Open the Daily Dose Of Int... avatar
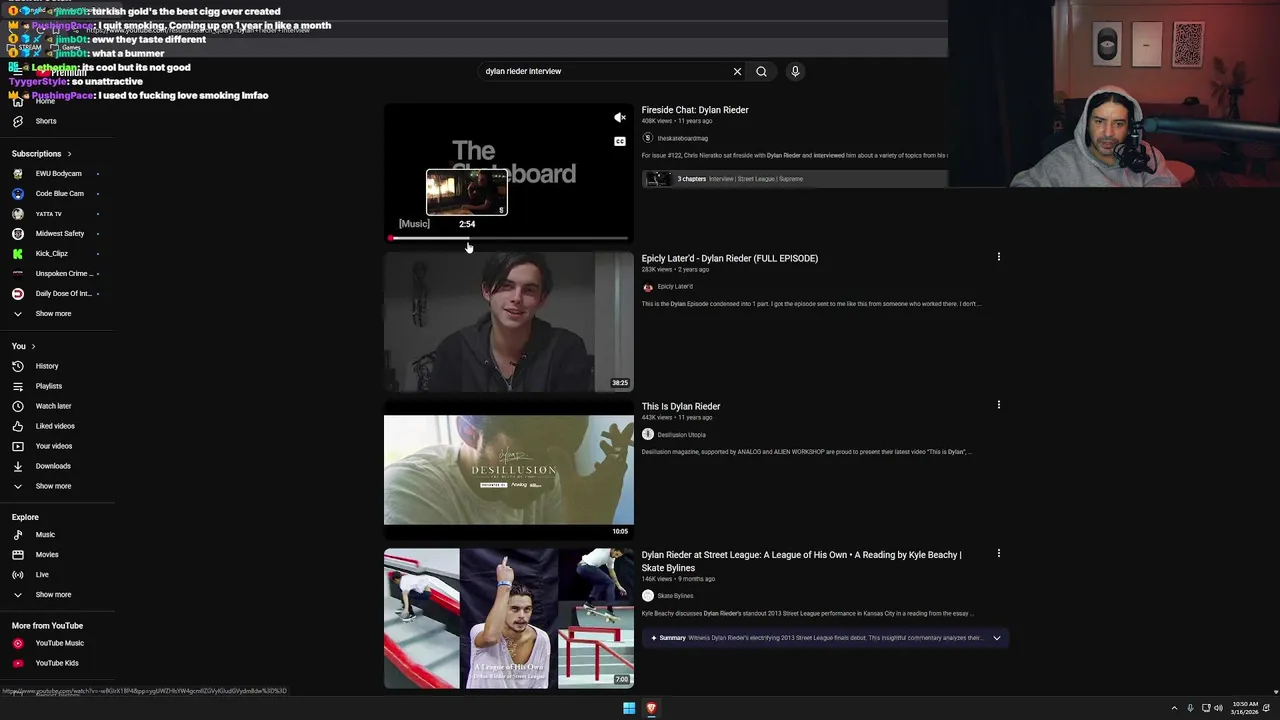The height and width of the screenshot is (720, 1280). tap(17, 293)
